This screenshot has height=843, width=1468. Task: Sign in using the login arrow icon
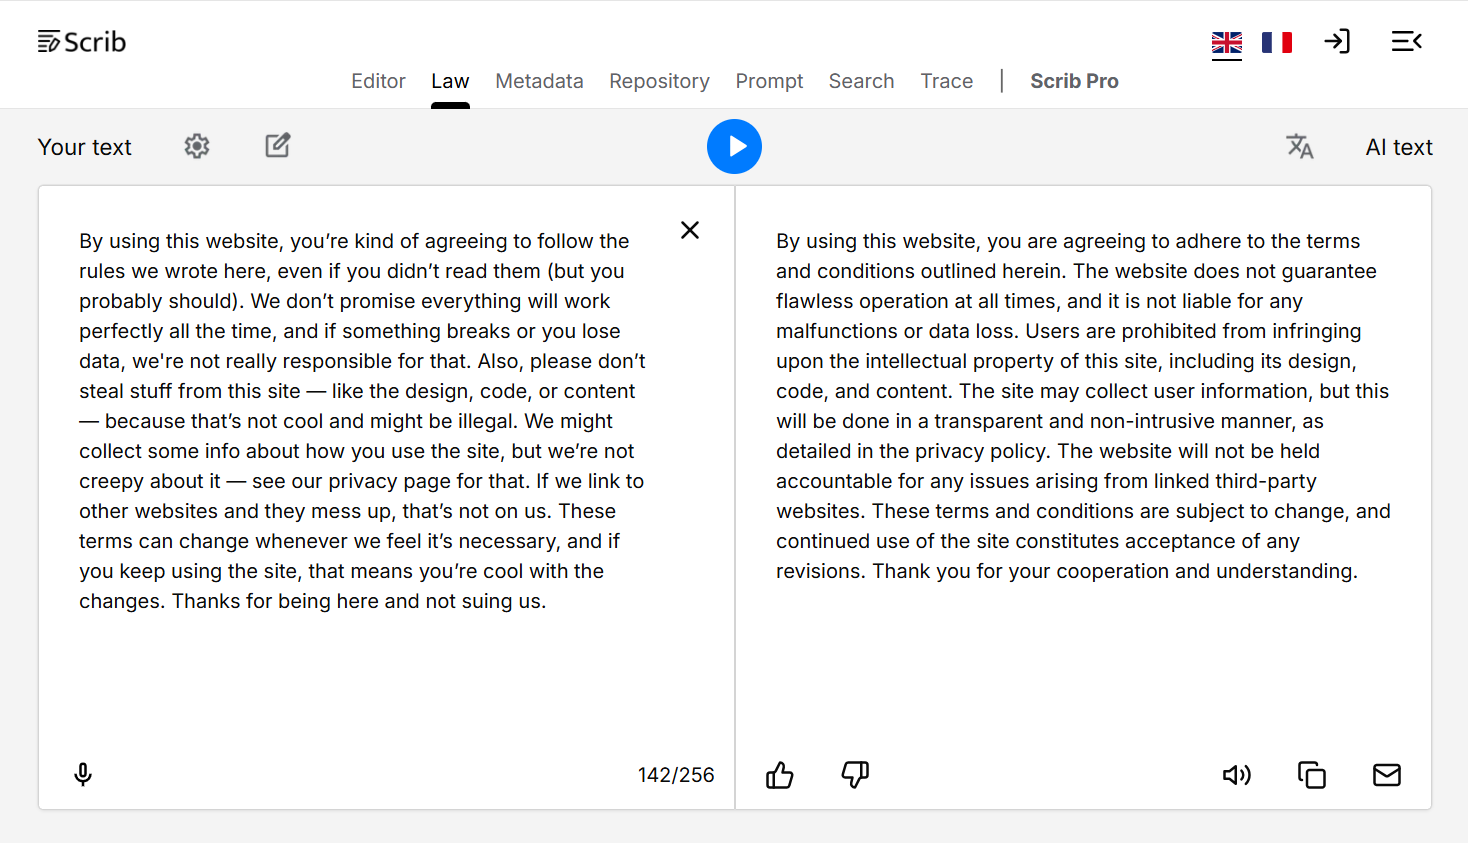[x=1337, y=41]
